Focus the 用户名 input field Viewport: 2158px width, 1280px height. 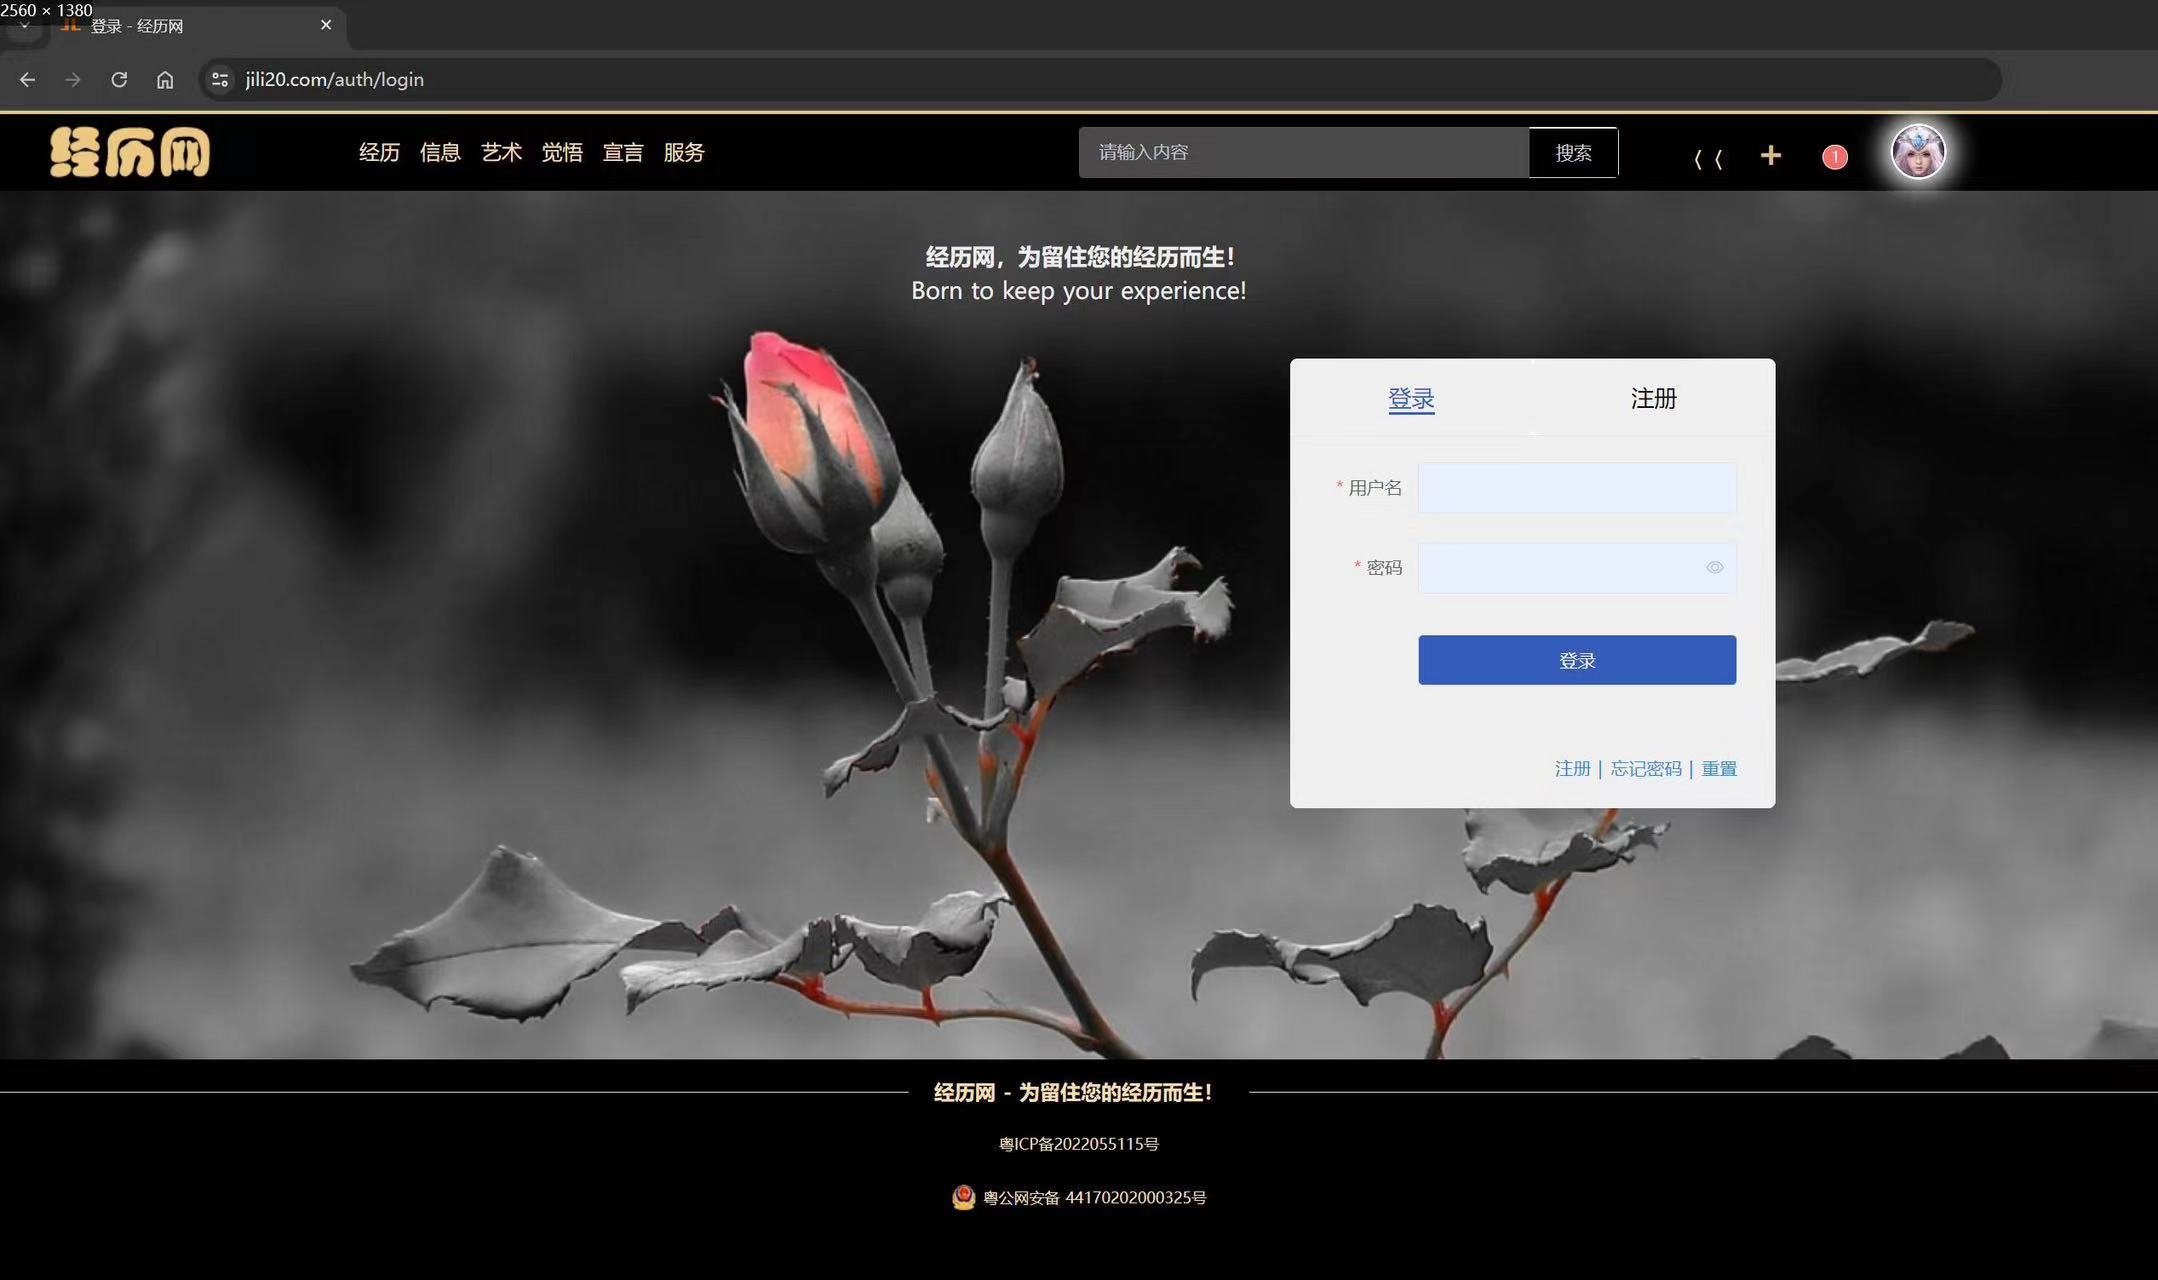pyautogui.click(x=1577, y=488)
